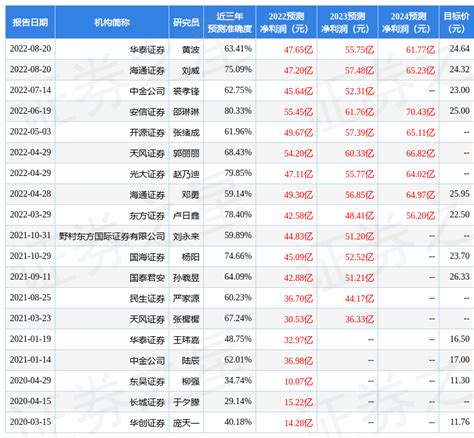This screenshot has height=438, width=474.
Task: Click institution 东吴证券
Action: coord(147,381)
